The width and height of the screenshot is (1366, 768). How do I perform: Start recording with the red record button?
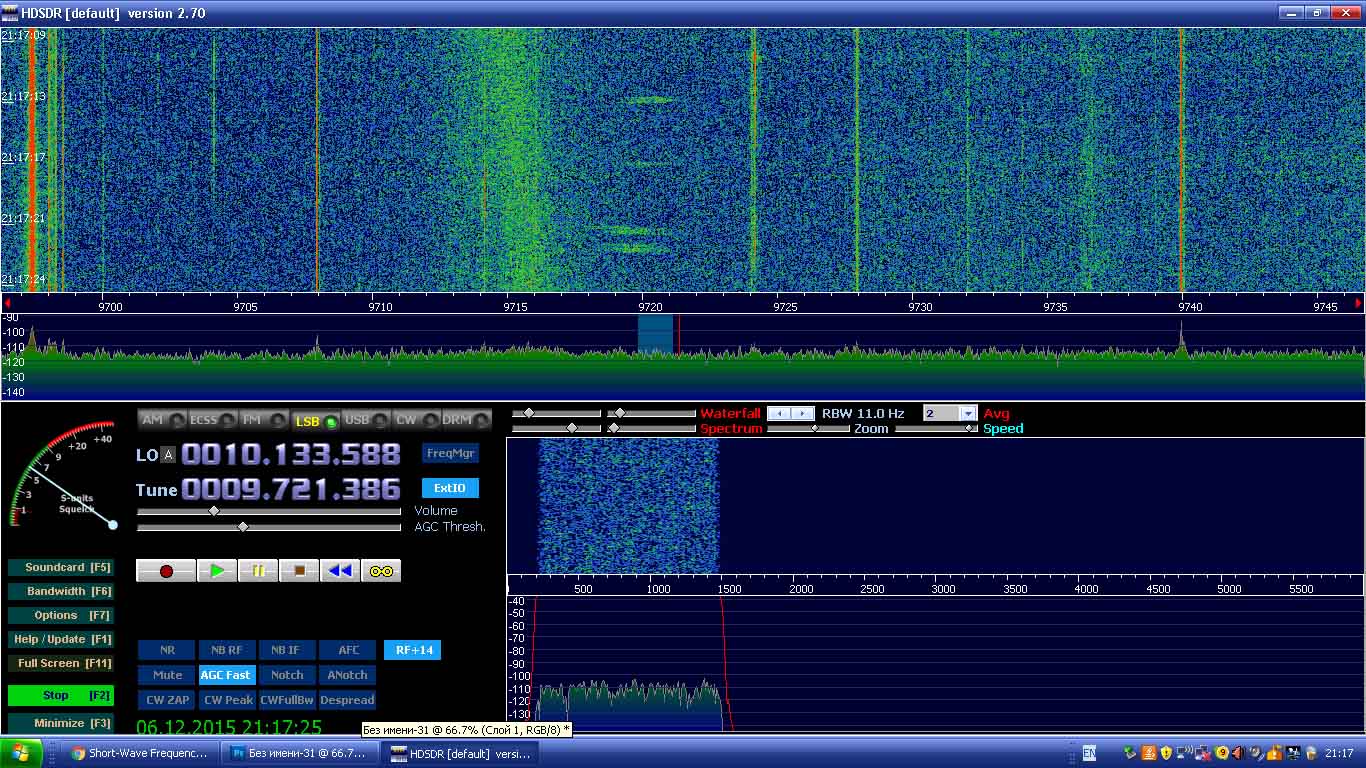(x=166, y=571)
